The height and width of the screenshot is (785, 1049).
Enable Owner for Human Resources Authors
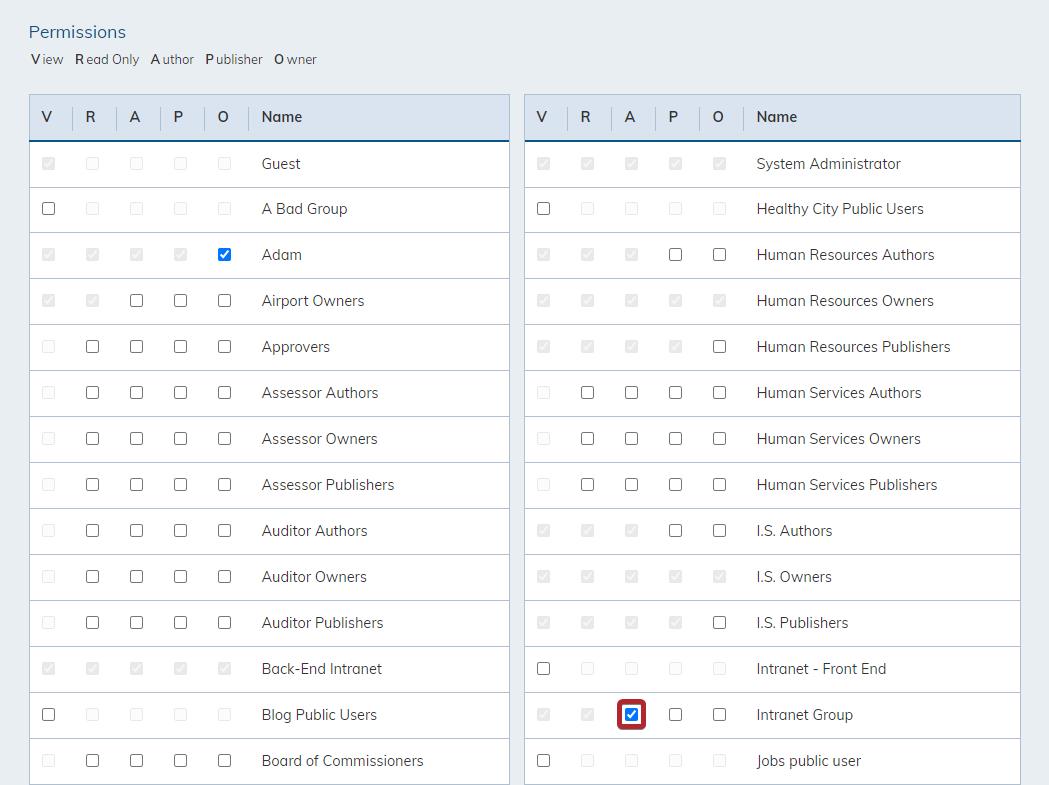click(719, 255)
